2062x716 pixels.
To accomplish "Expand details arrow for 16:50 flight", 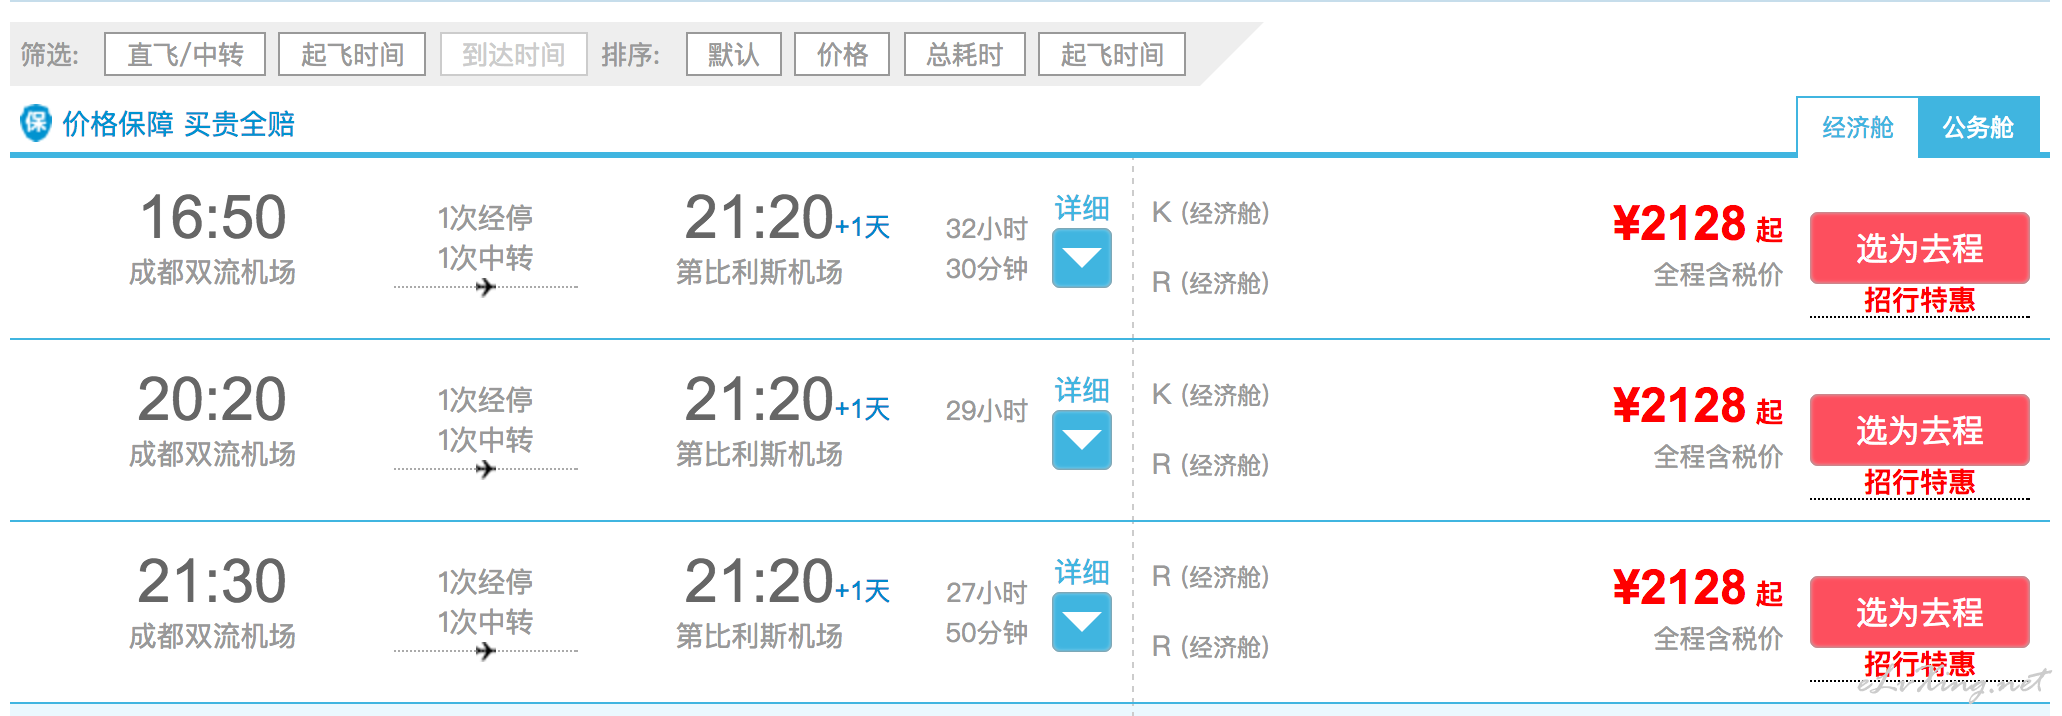I will click(1082, 258).
